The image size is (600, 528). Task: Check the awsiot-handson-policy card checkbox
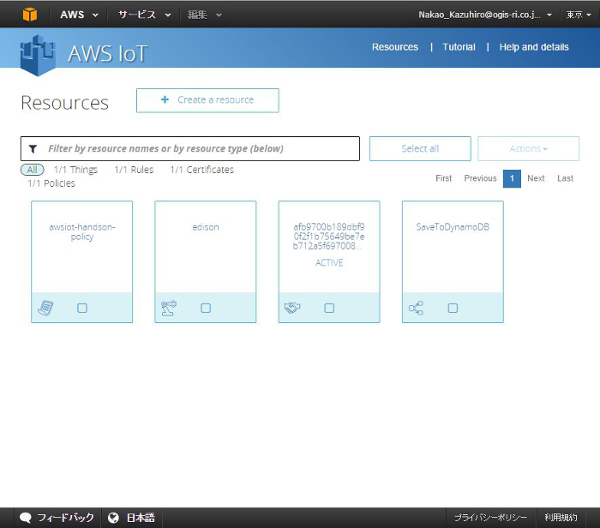click(x=82, y=308)
